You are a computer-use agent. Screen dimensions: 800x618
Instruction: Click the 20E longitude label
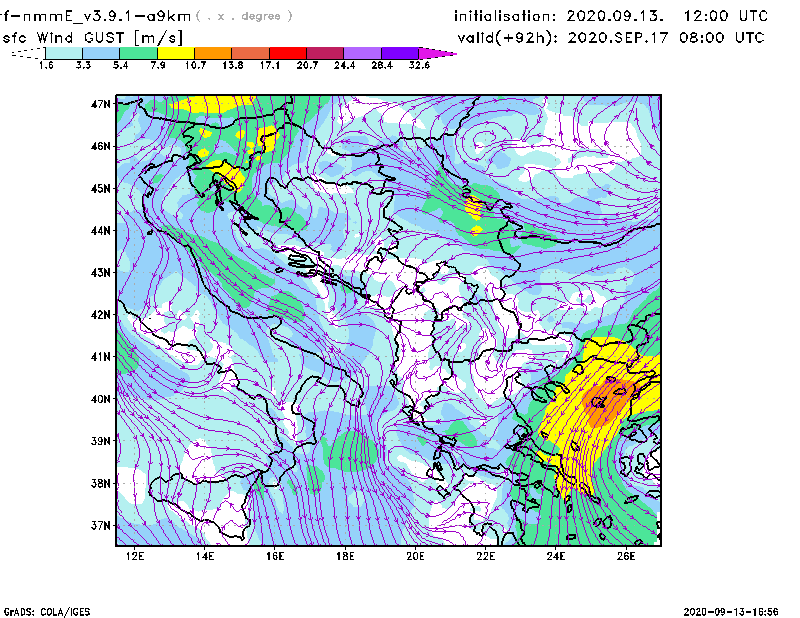[415, 556]
